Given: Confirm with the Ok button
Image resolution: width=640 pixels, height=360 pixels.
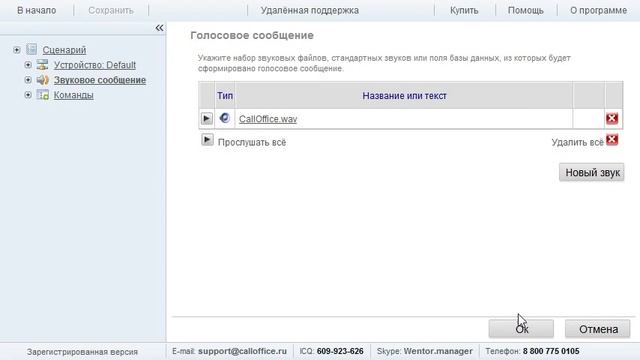Looking at the screenshot, I should [x=521, y=329].
